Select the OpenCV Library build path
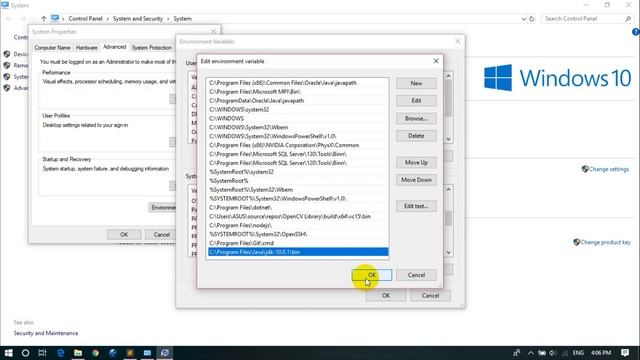Viewport: 640px width, 360px height. [298, 217]
